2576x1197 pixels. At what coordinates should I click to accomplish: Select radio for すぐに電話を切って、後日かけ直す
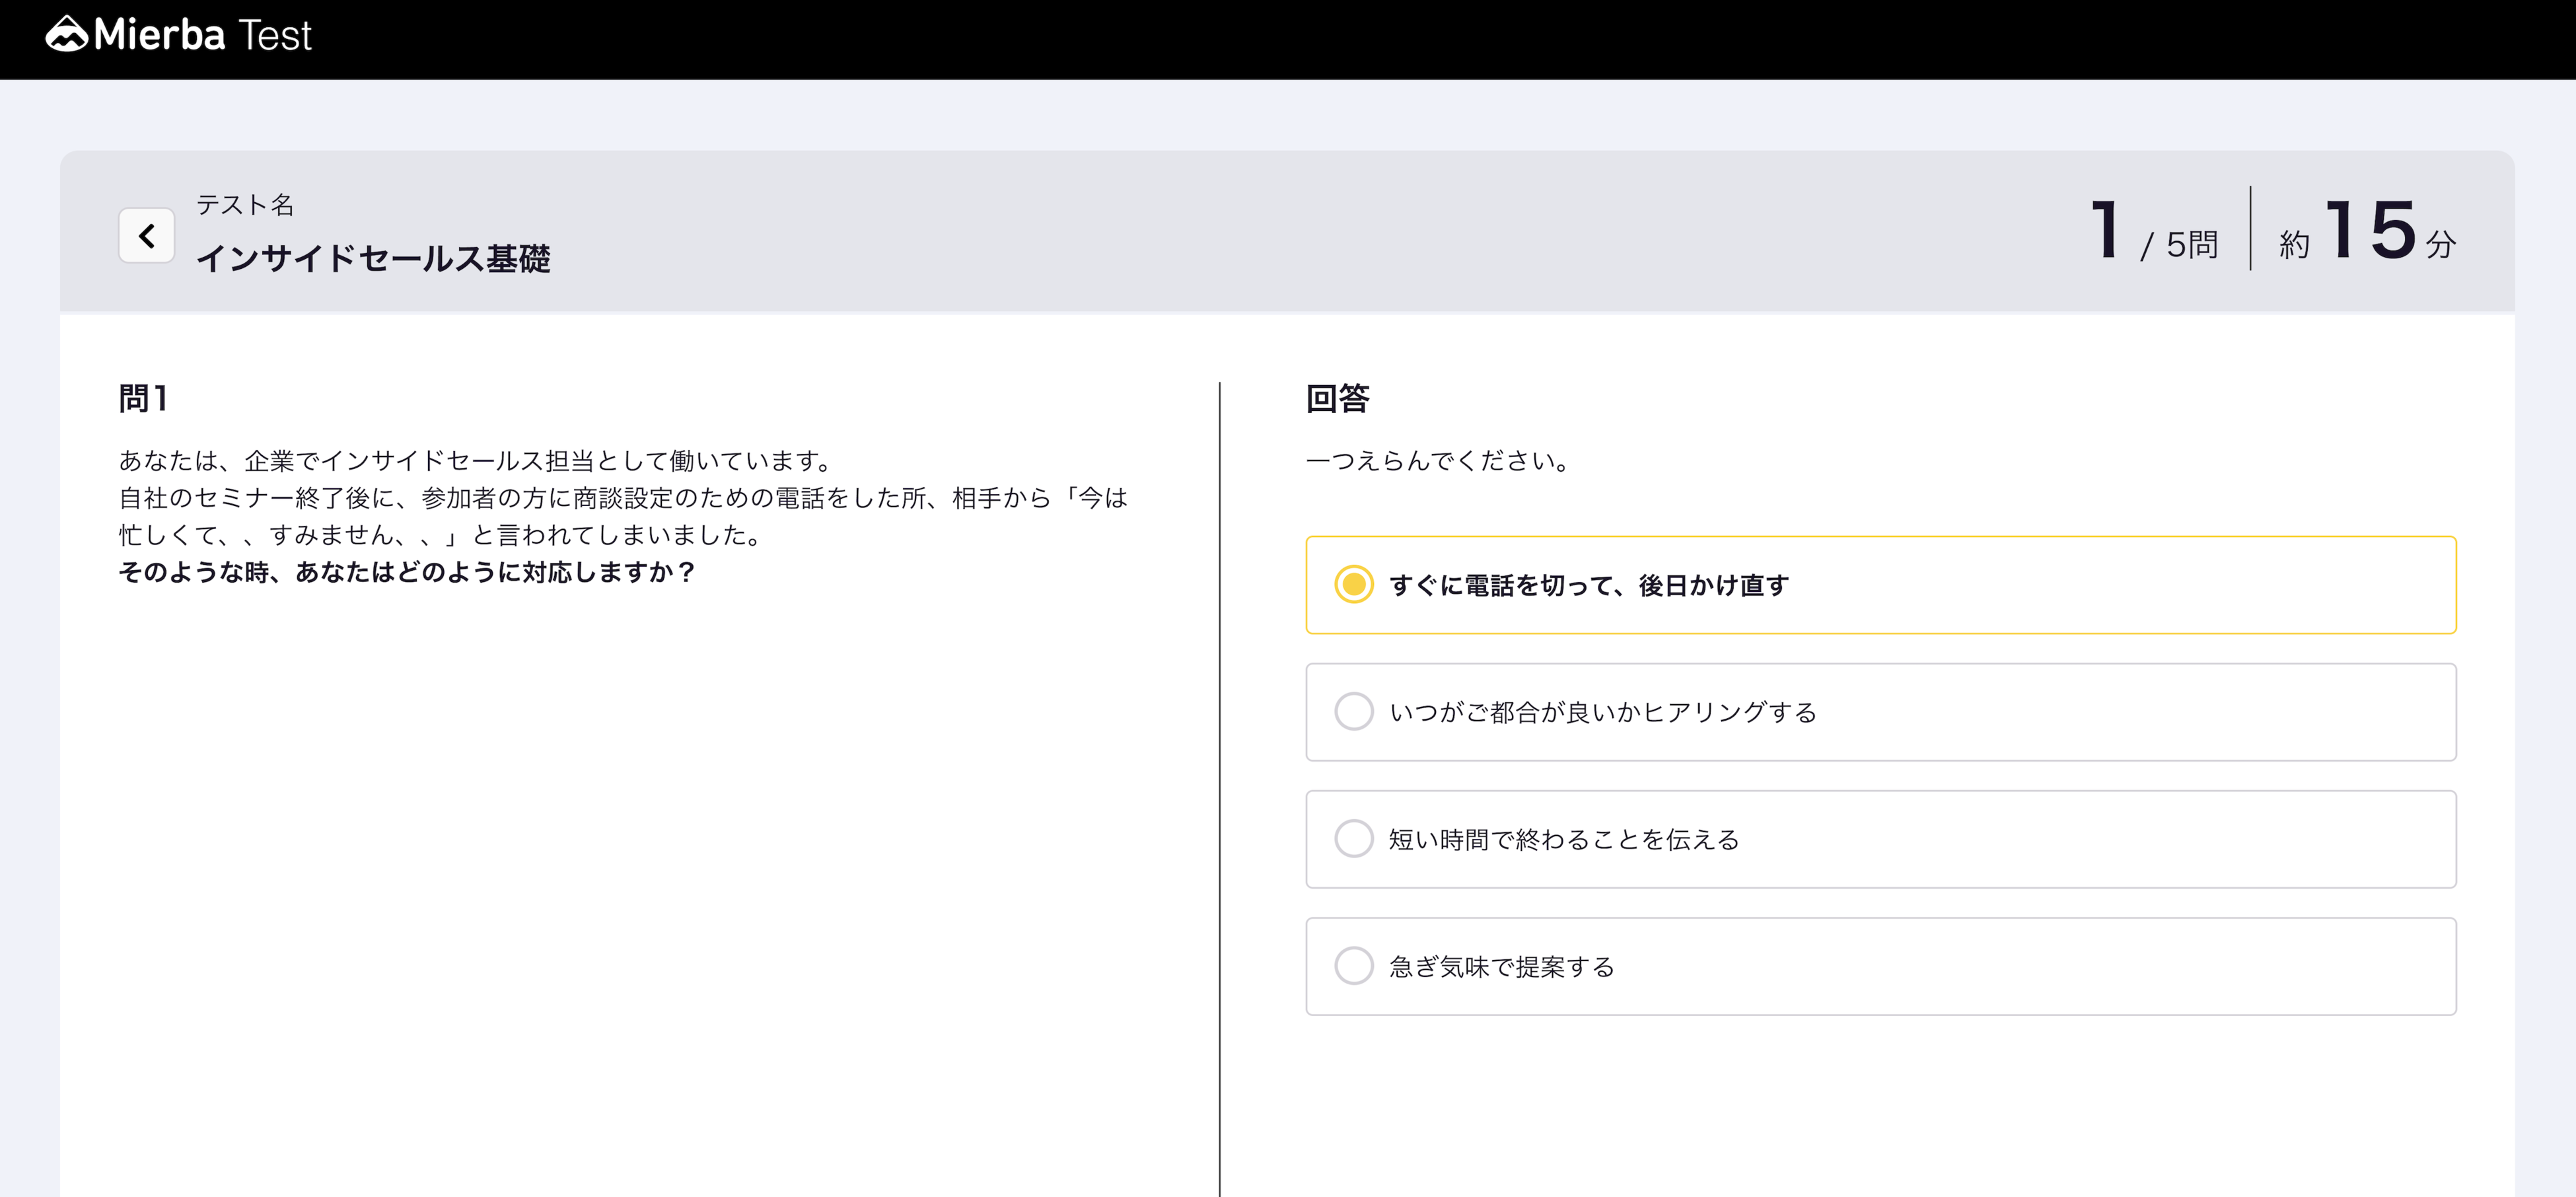(x=1353, y=585)
